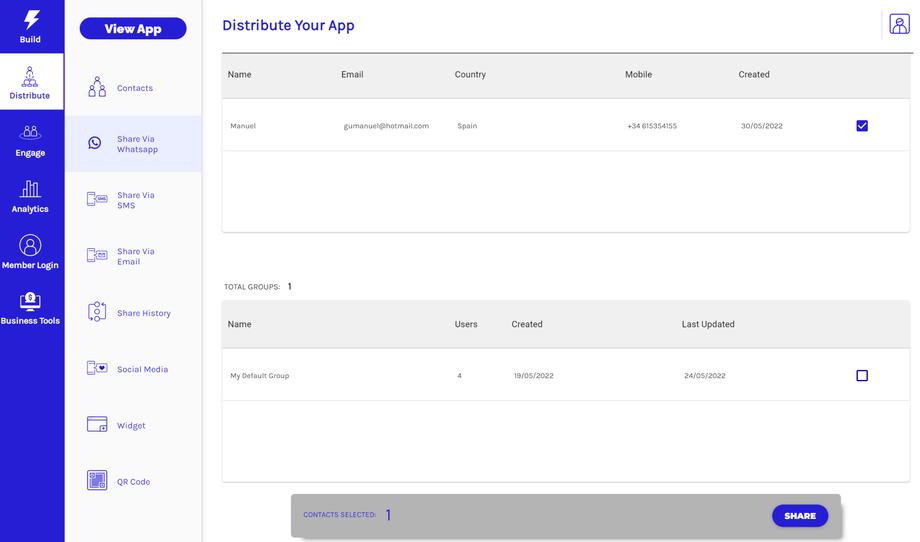This screenshot has height=542, width=920.
Task: Select the Engage people icon
Action: 30,132
